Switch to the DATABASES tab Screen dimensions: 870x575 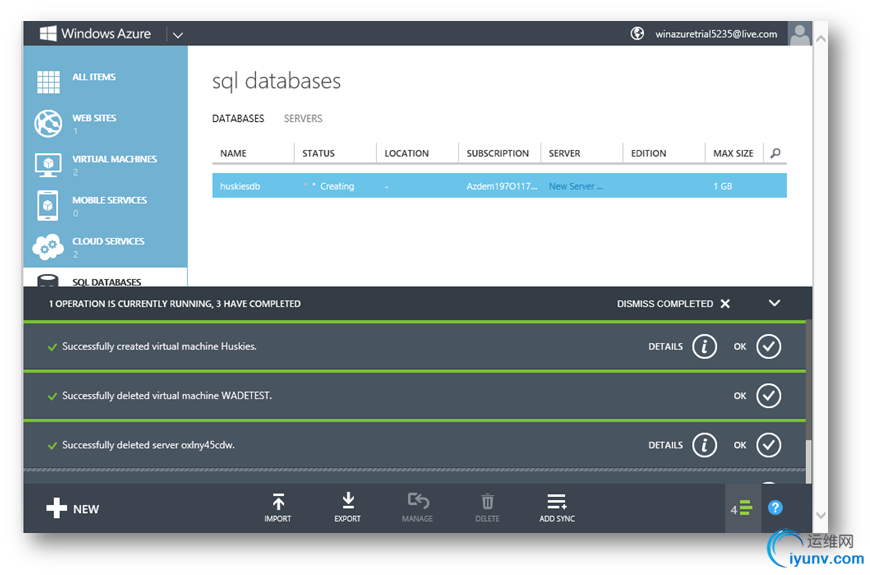click(238, 118)
